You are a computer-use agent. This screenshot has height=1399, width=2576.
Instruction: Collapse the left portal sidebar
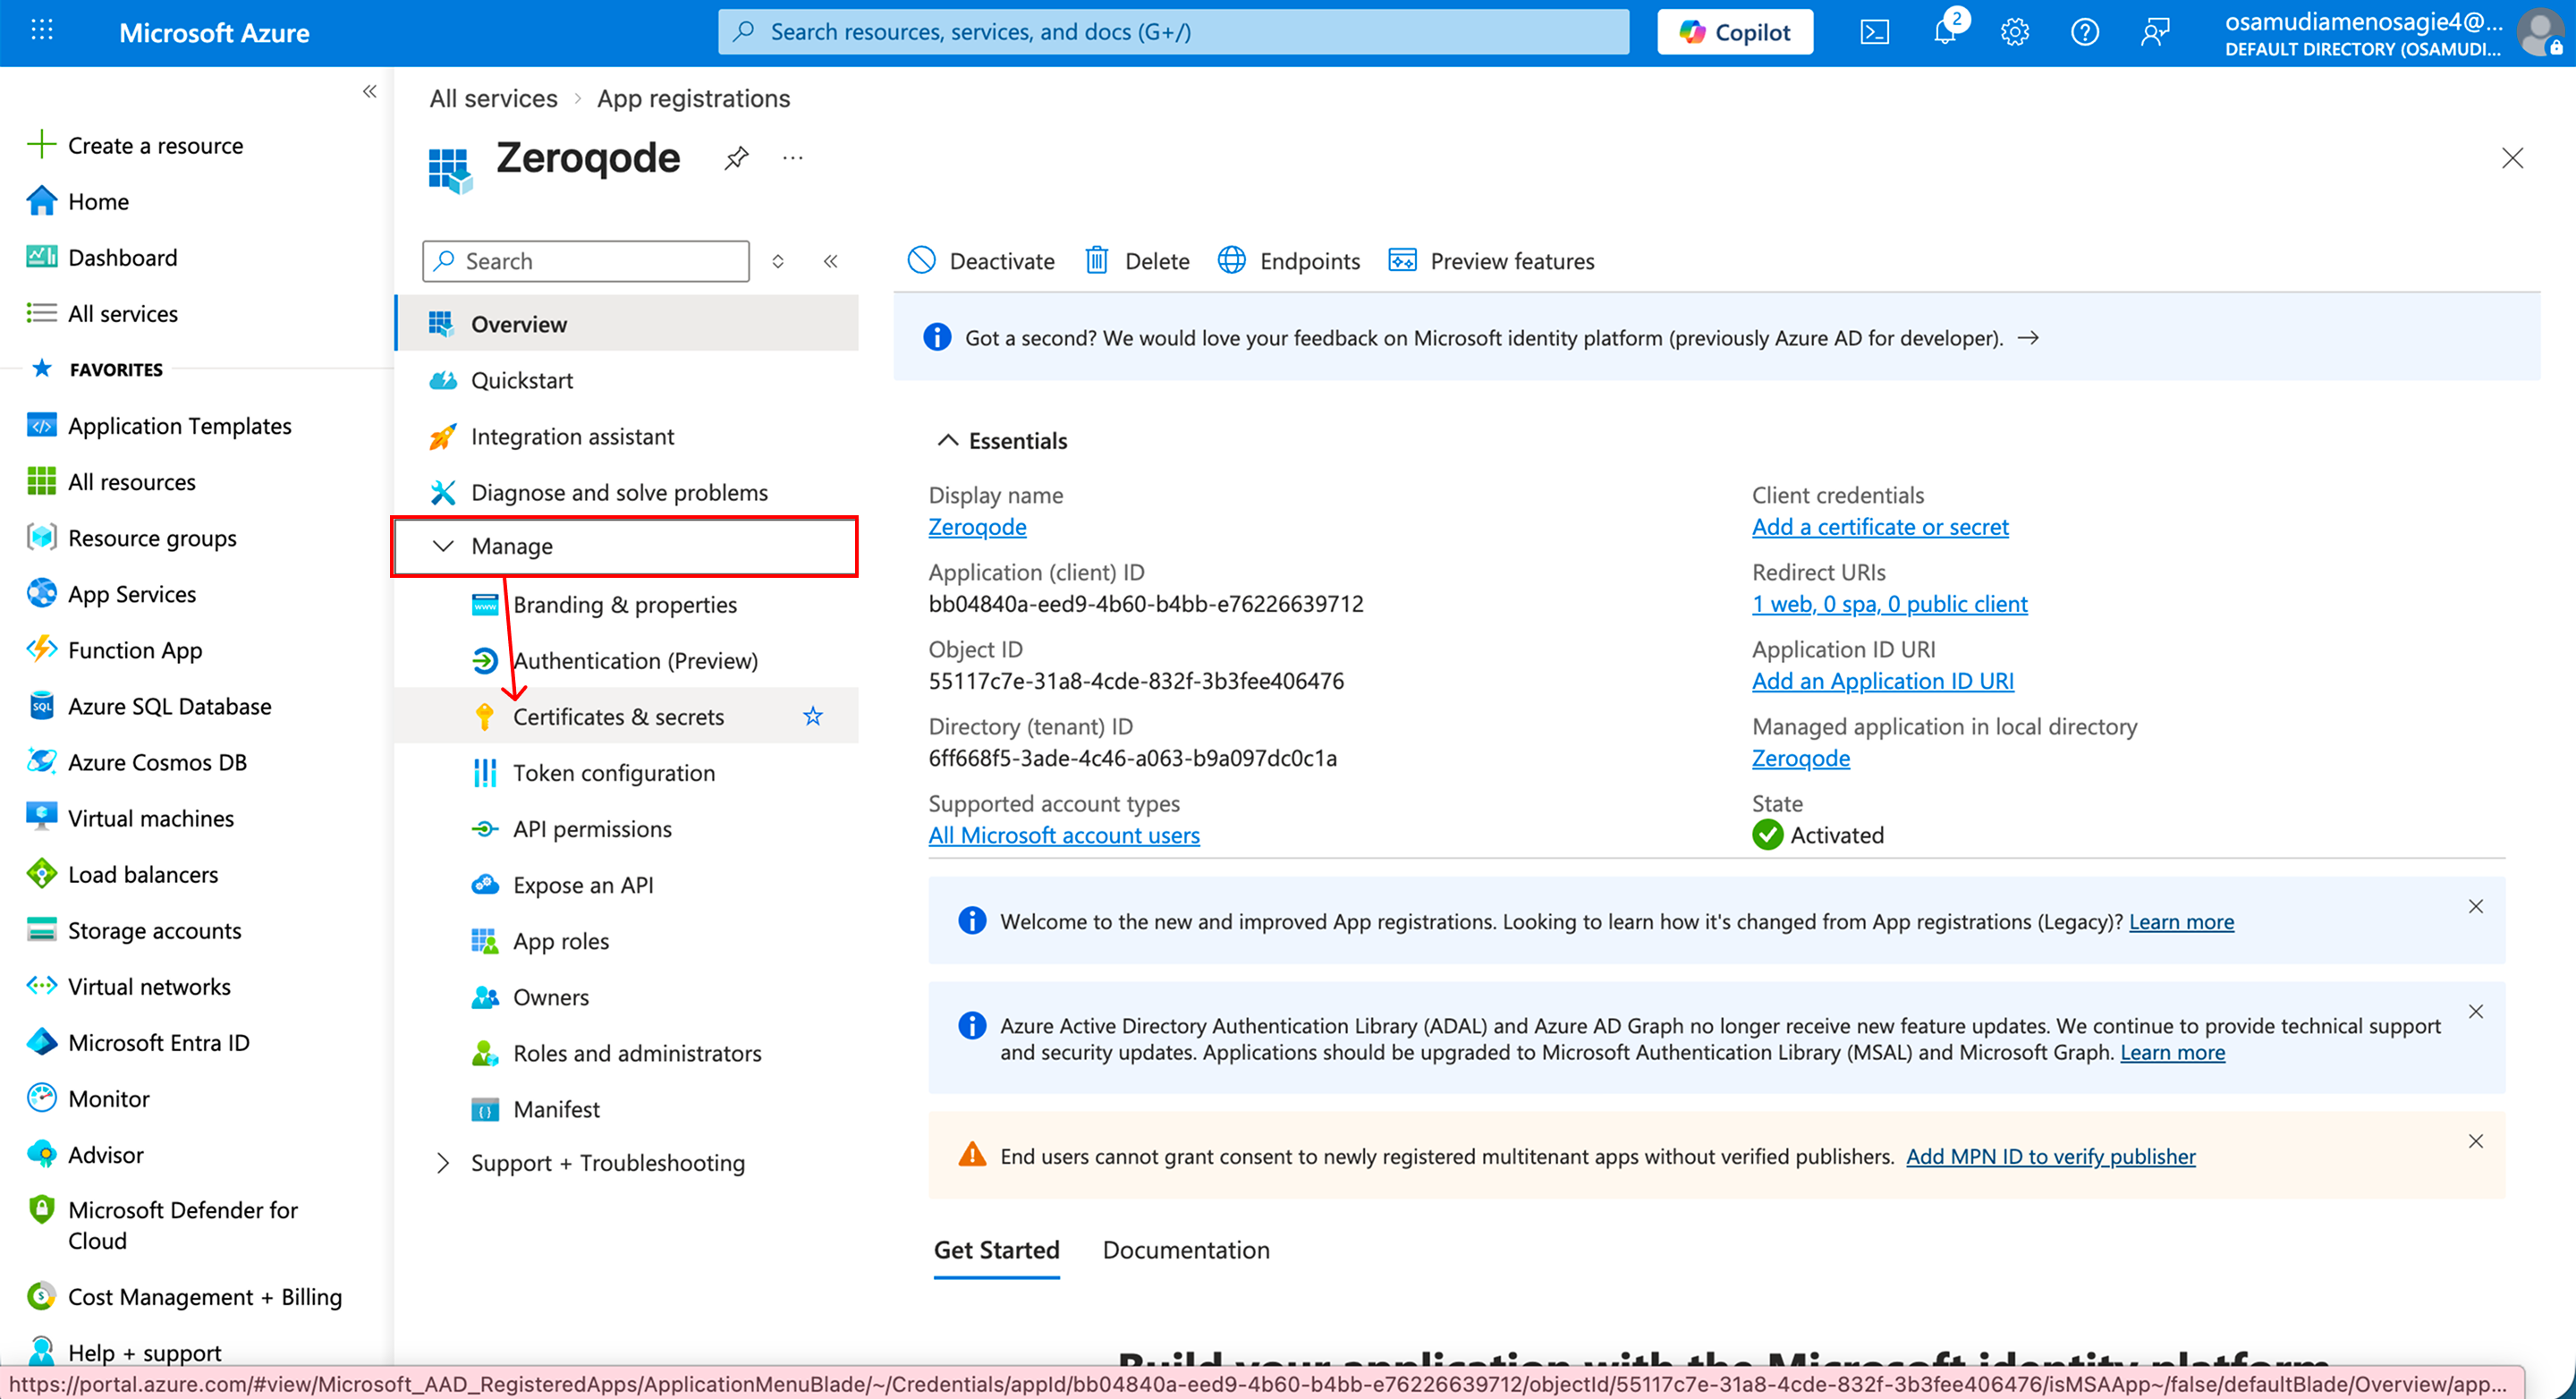click(369, 92)
